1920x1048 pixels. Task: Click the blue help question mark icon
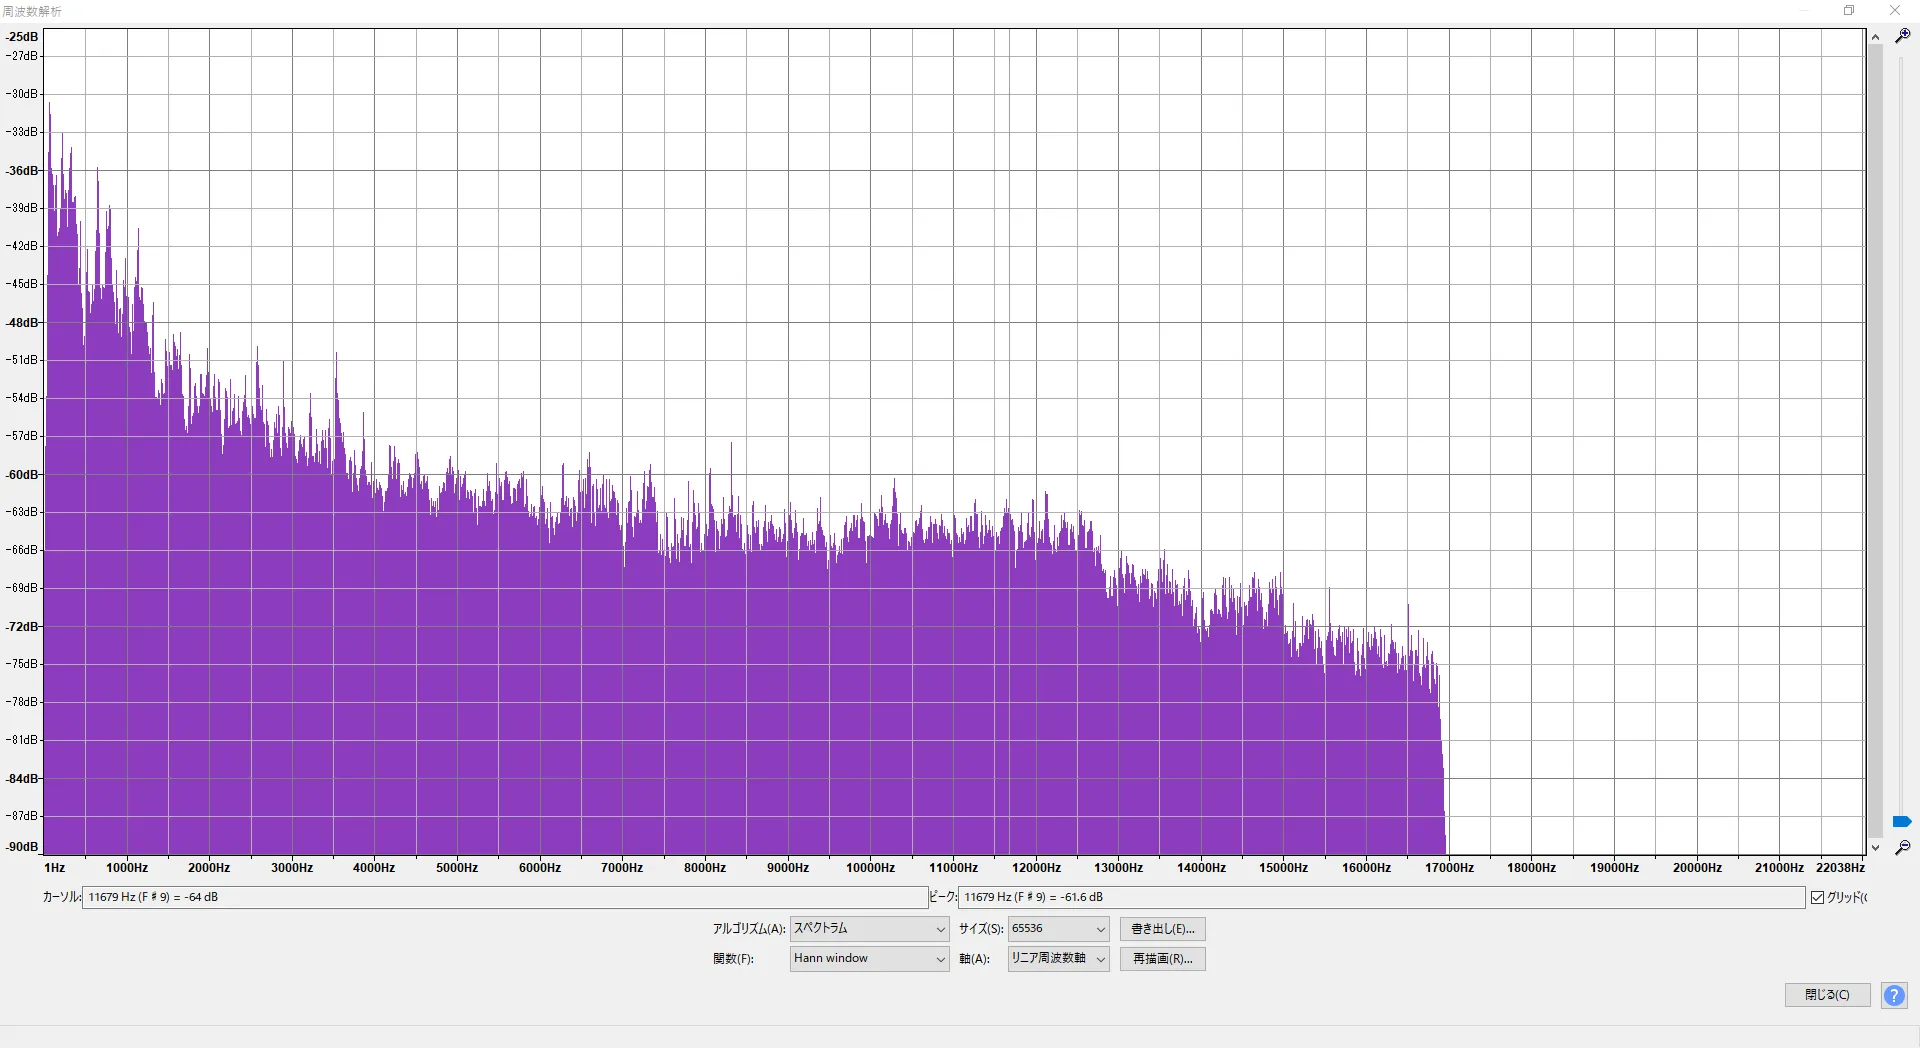[1894, 995]
